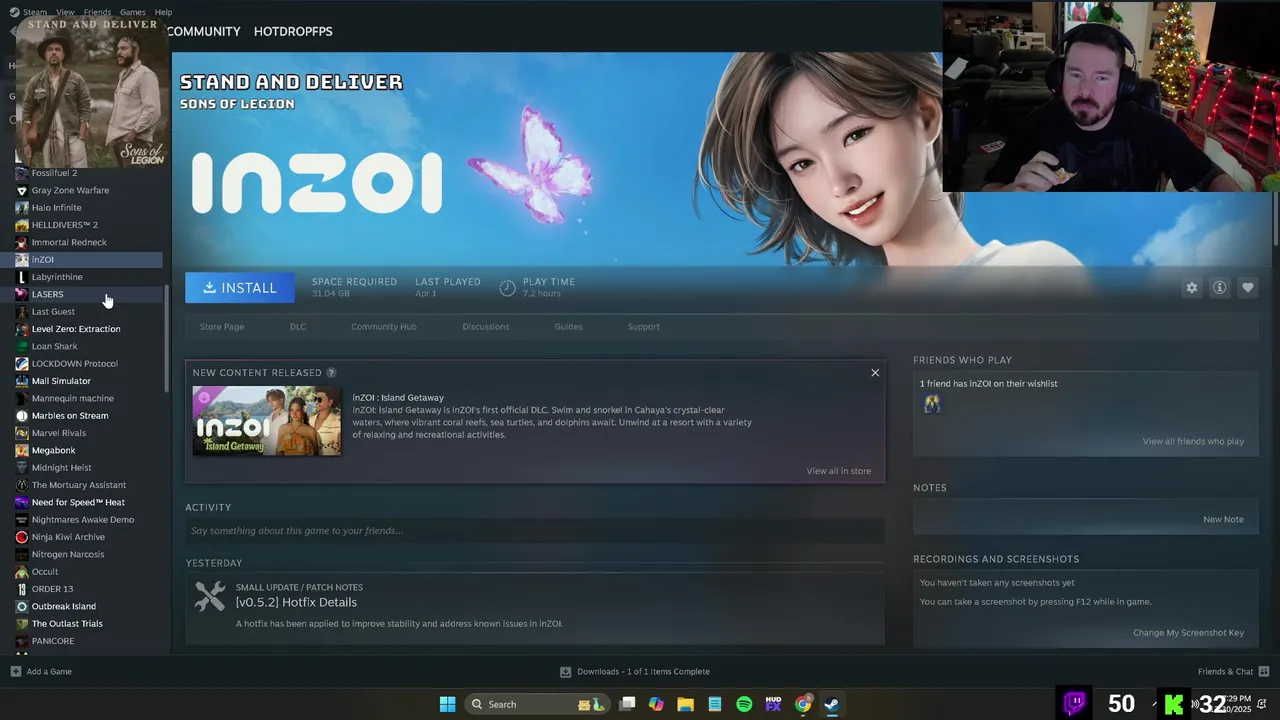Select the Ninja Kiwi Archive icon in library
The width and height of the screenshot is (1280, 720).
[x=22, y=537]
